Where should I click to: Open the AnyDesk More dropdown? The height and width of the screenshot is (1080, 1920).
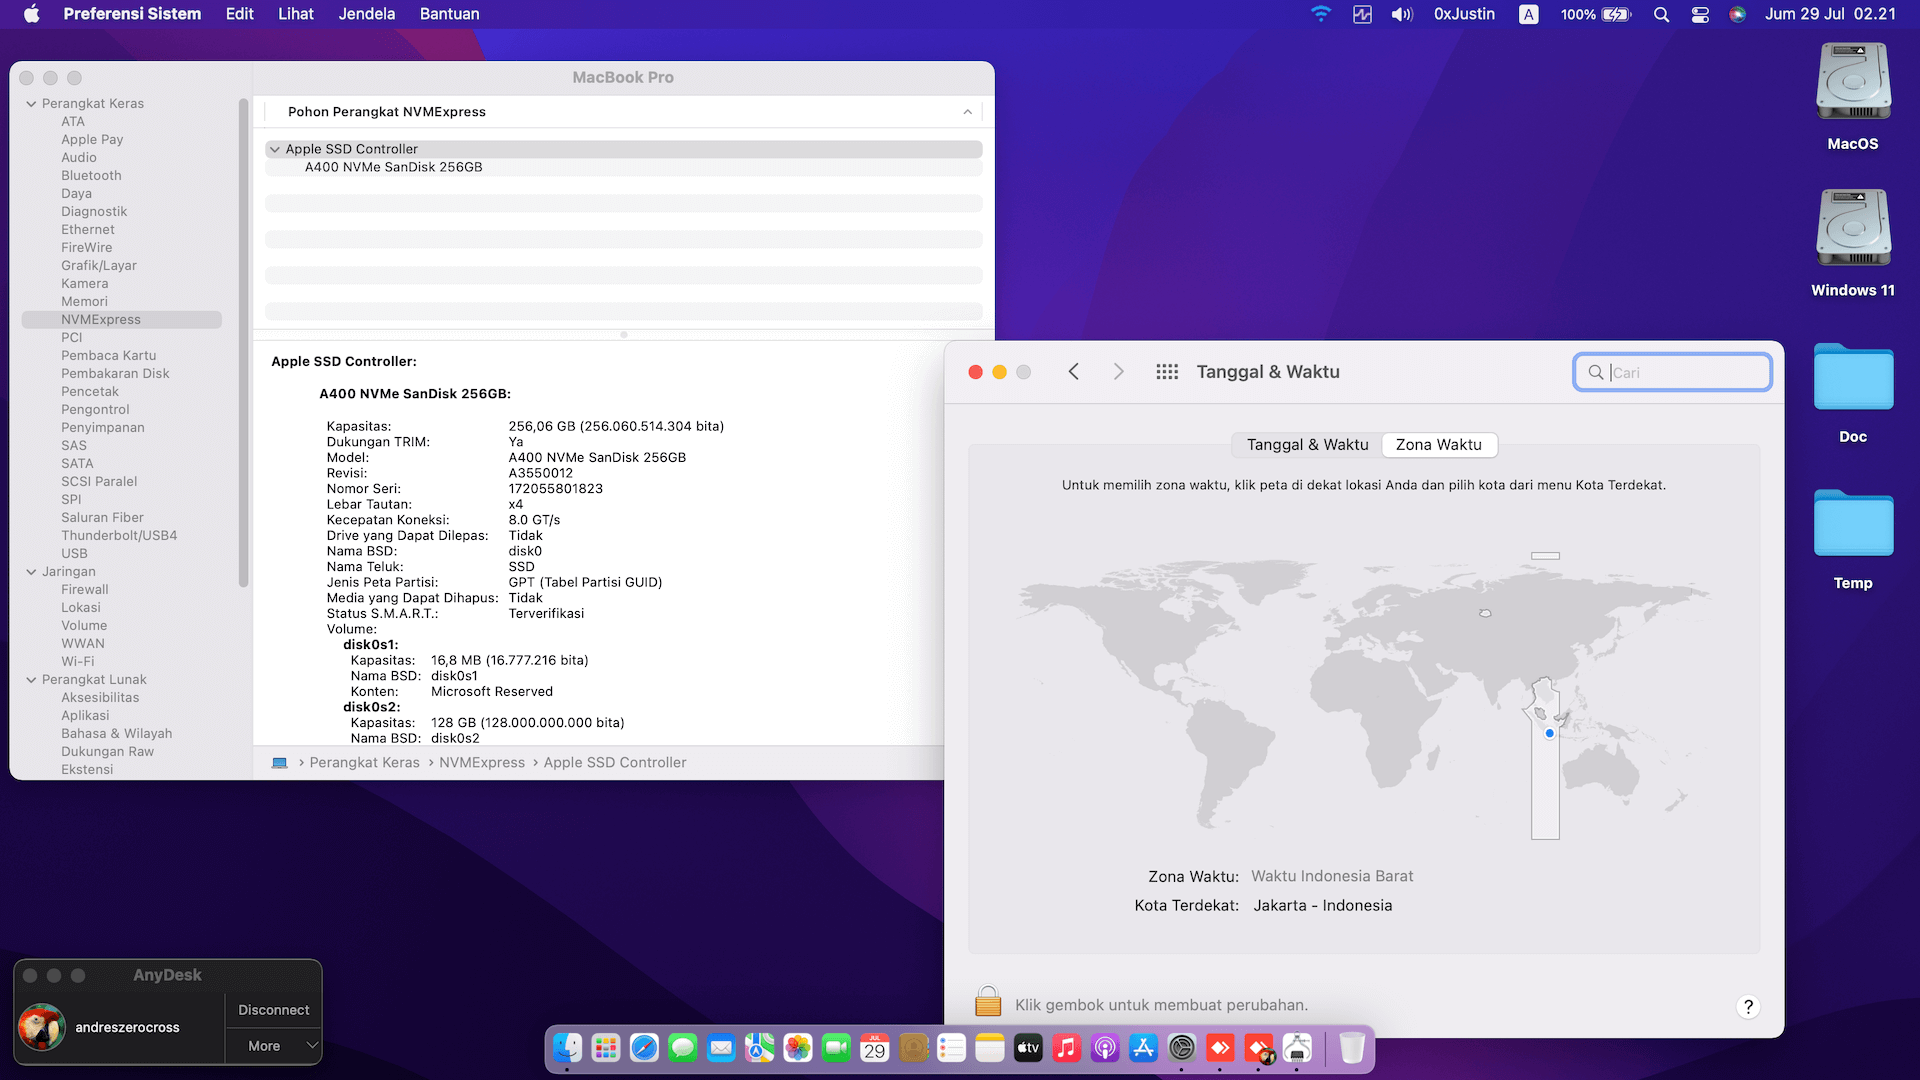tap(273, 1046)
